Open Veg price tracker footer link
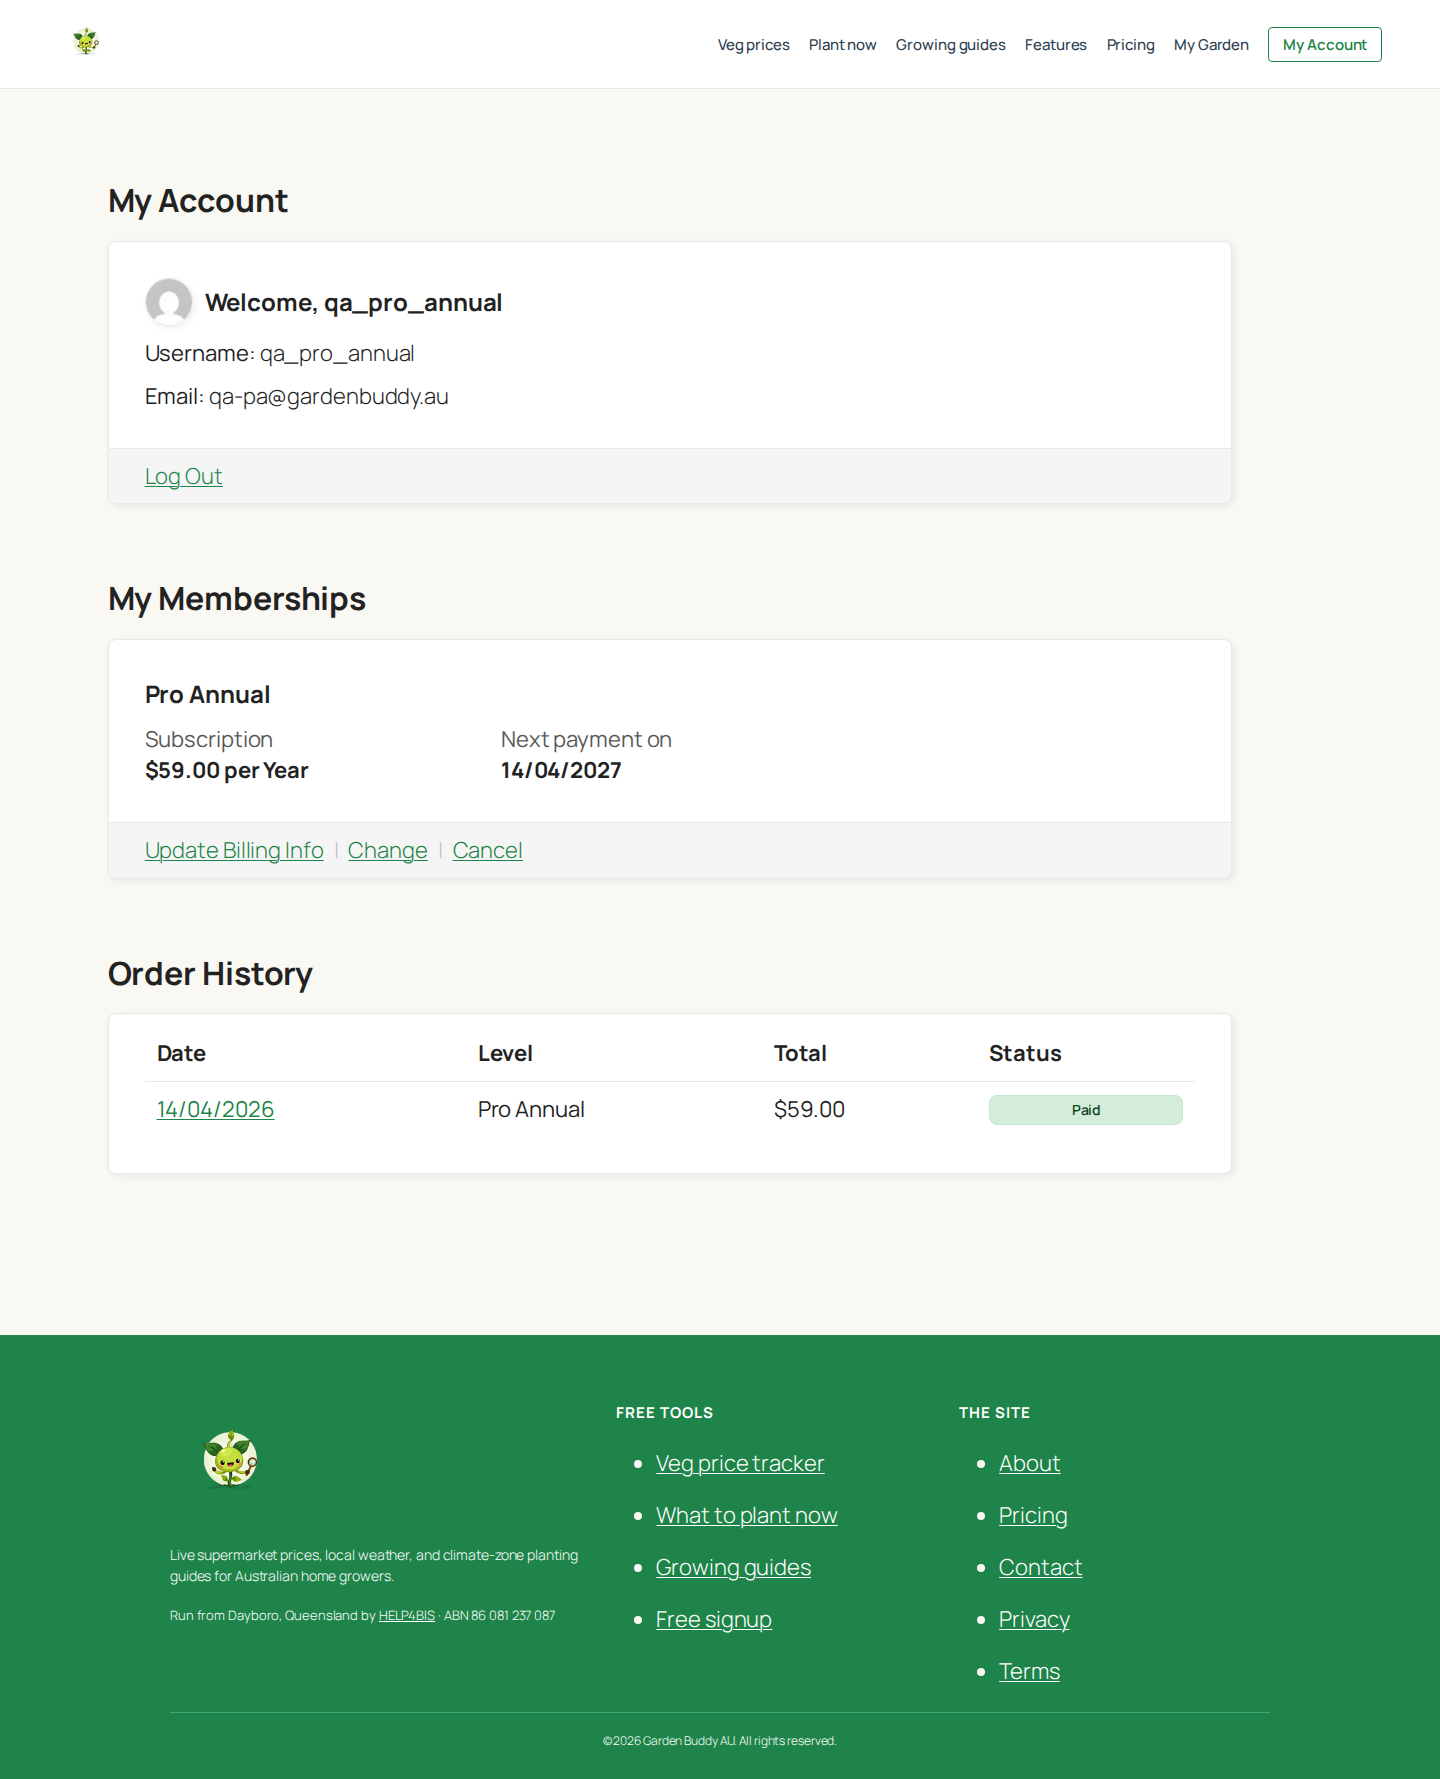The image size is (1440, 1779). point(739,1463)
